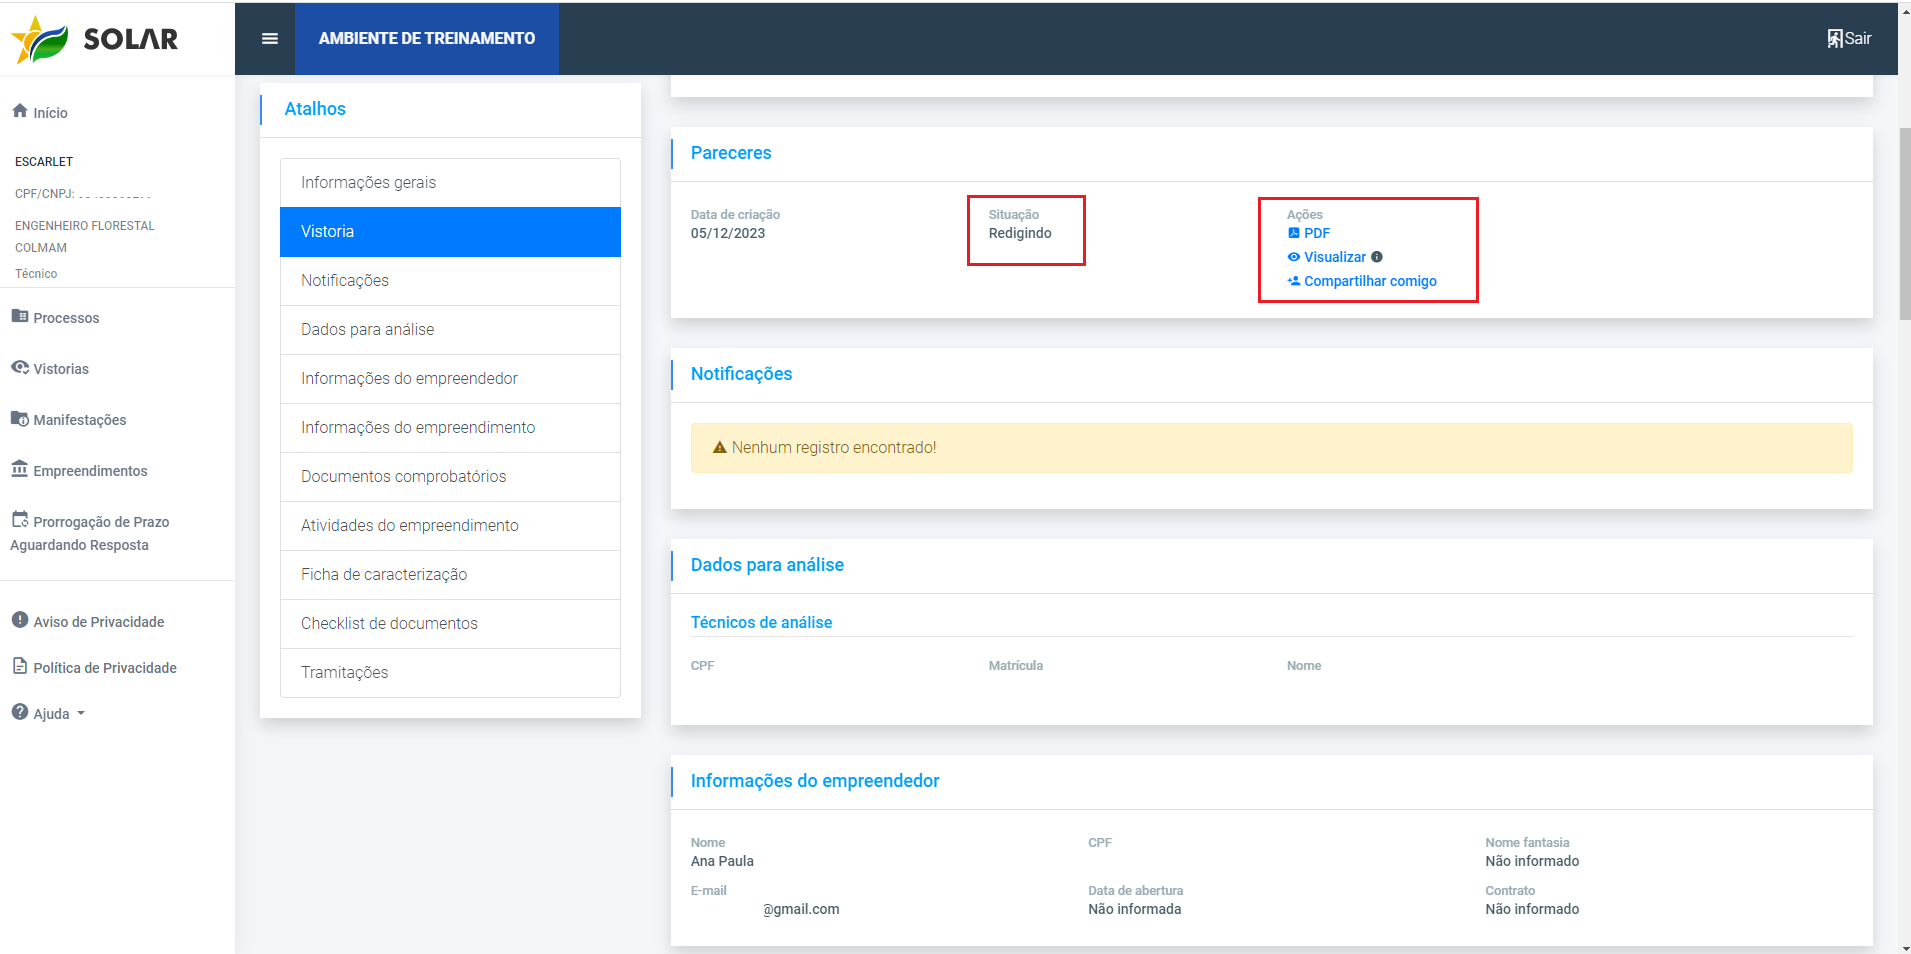Click AMBIENTE DE TREINAMENTO header tab

(427, 38)
